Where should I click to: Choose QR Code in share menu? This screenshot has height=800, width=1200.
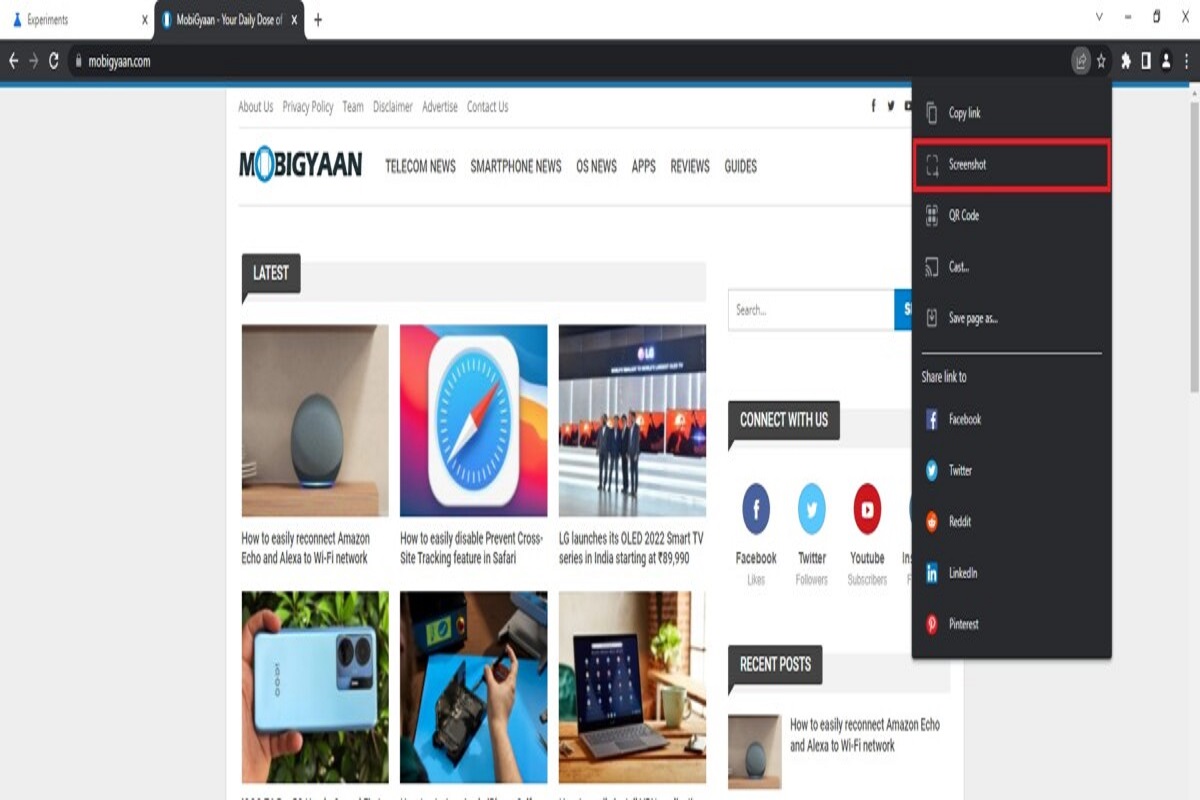click(x=1011, y=215)
